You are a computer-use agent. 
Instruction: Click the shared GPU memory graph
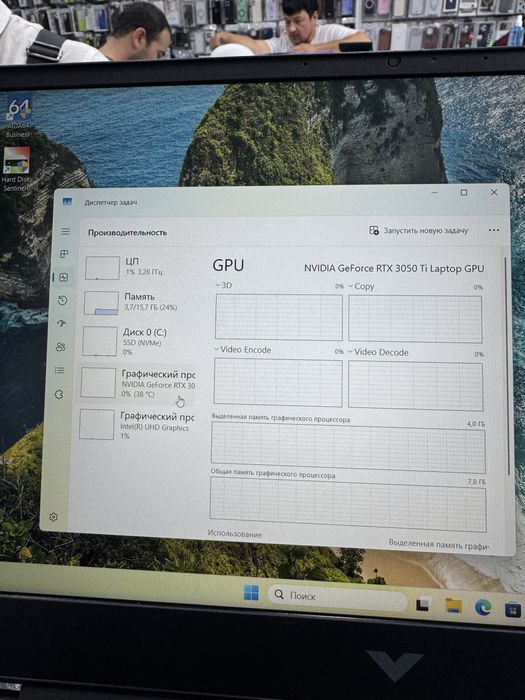(348, 504)
